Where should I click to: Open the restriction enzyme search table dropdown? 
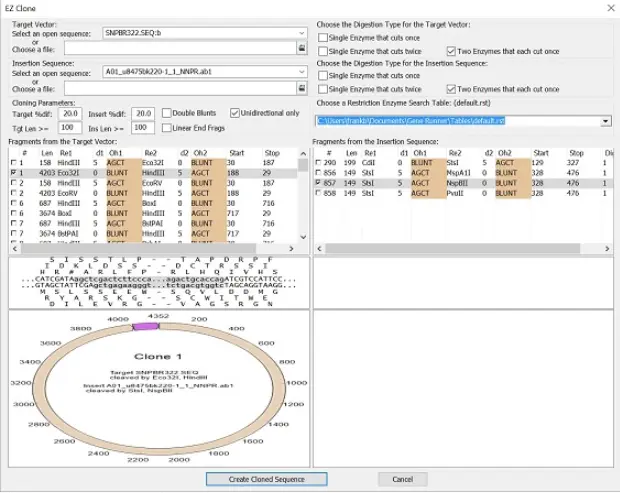[x=606, y=121]
